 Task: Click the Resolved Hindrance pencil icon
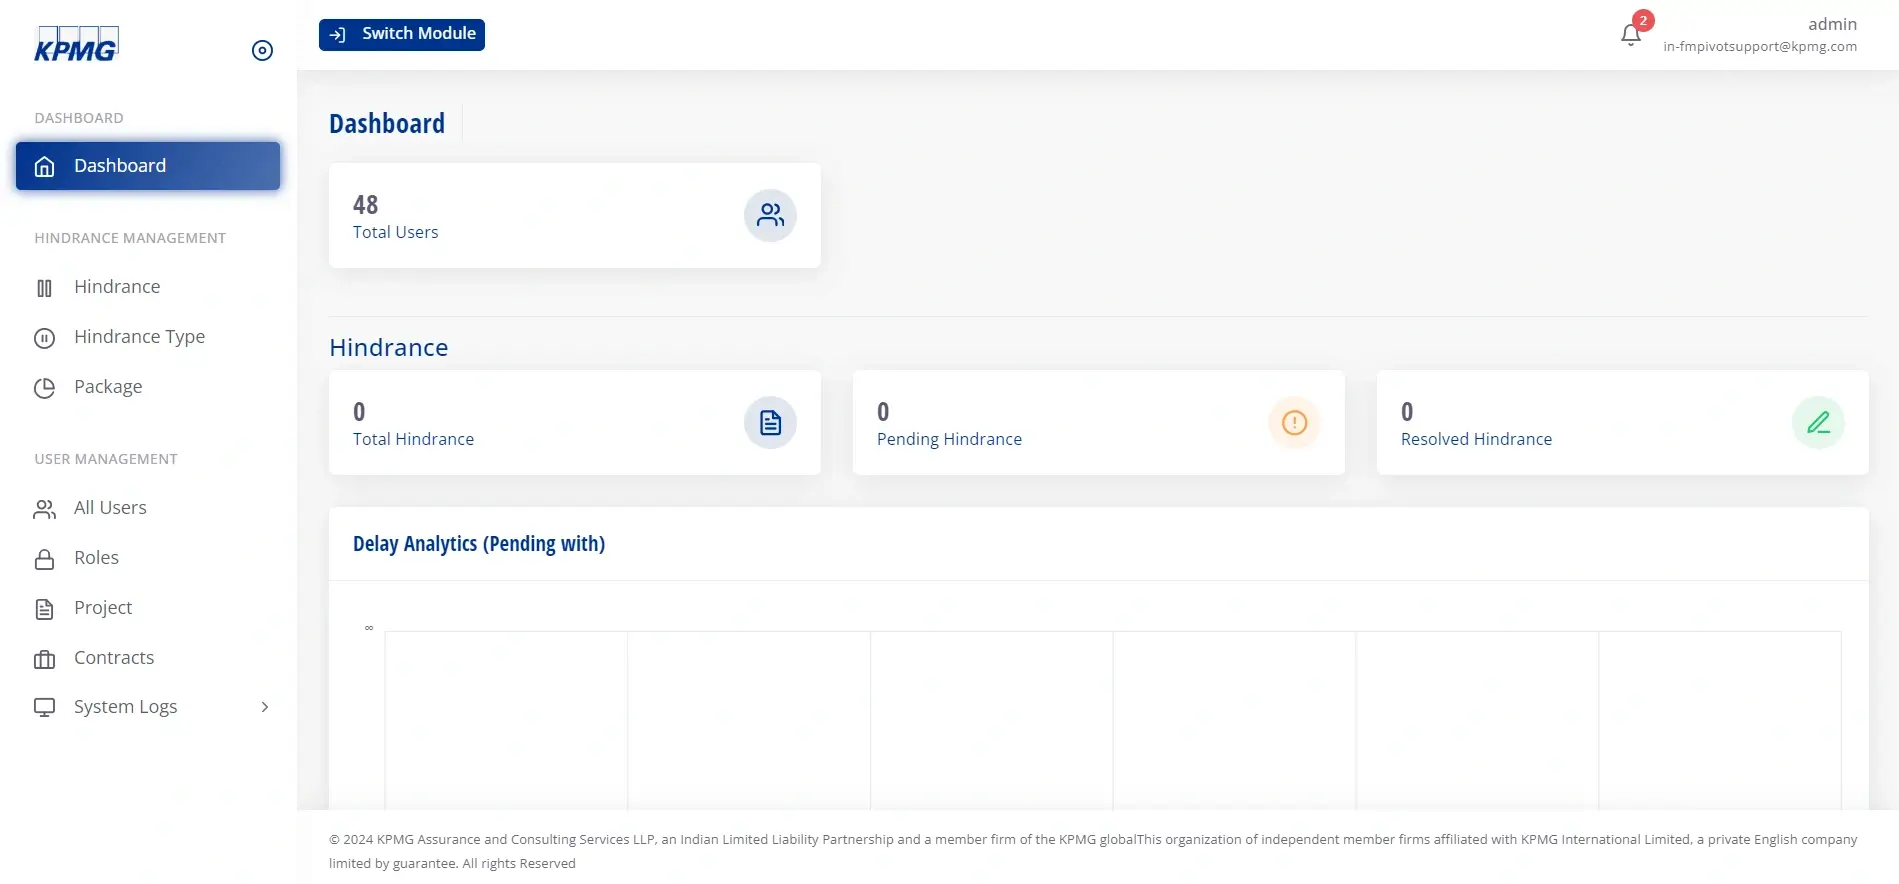click(x=1817, y=423)
